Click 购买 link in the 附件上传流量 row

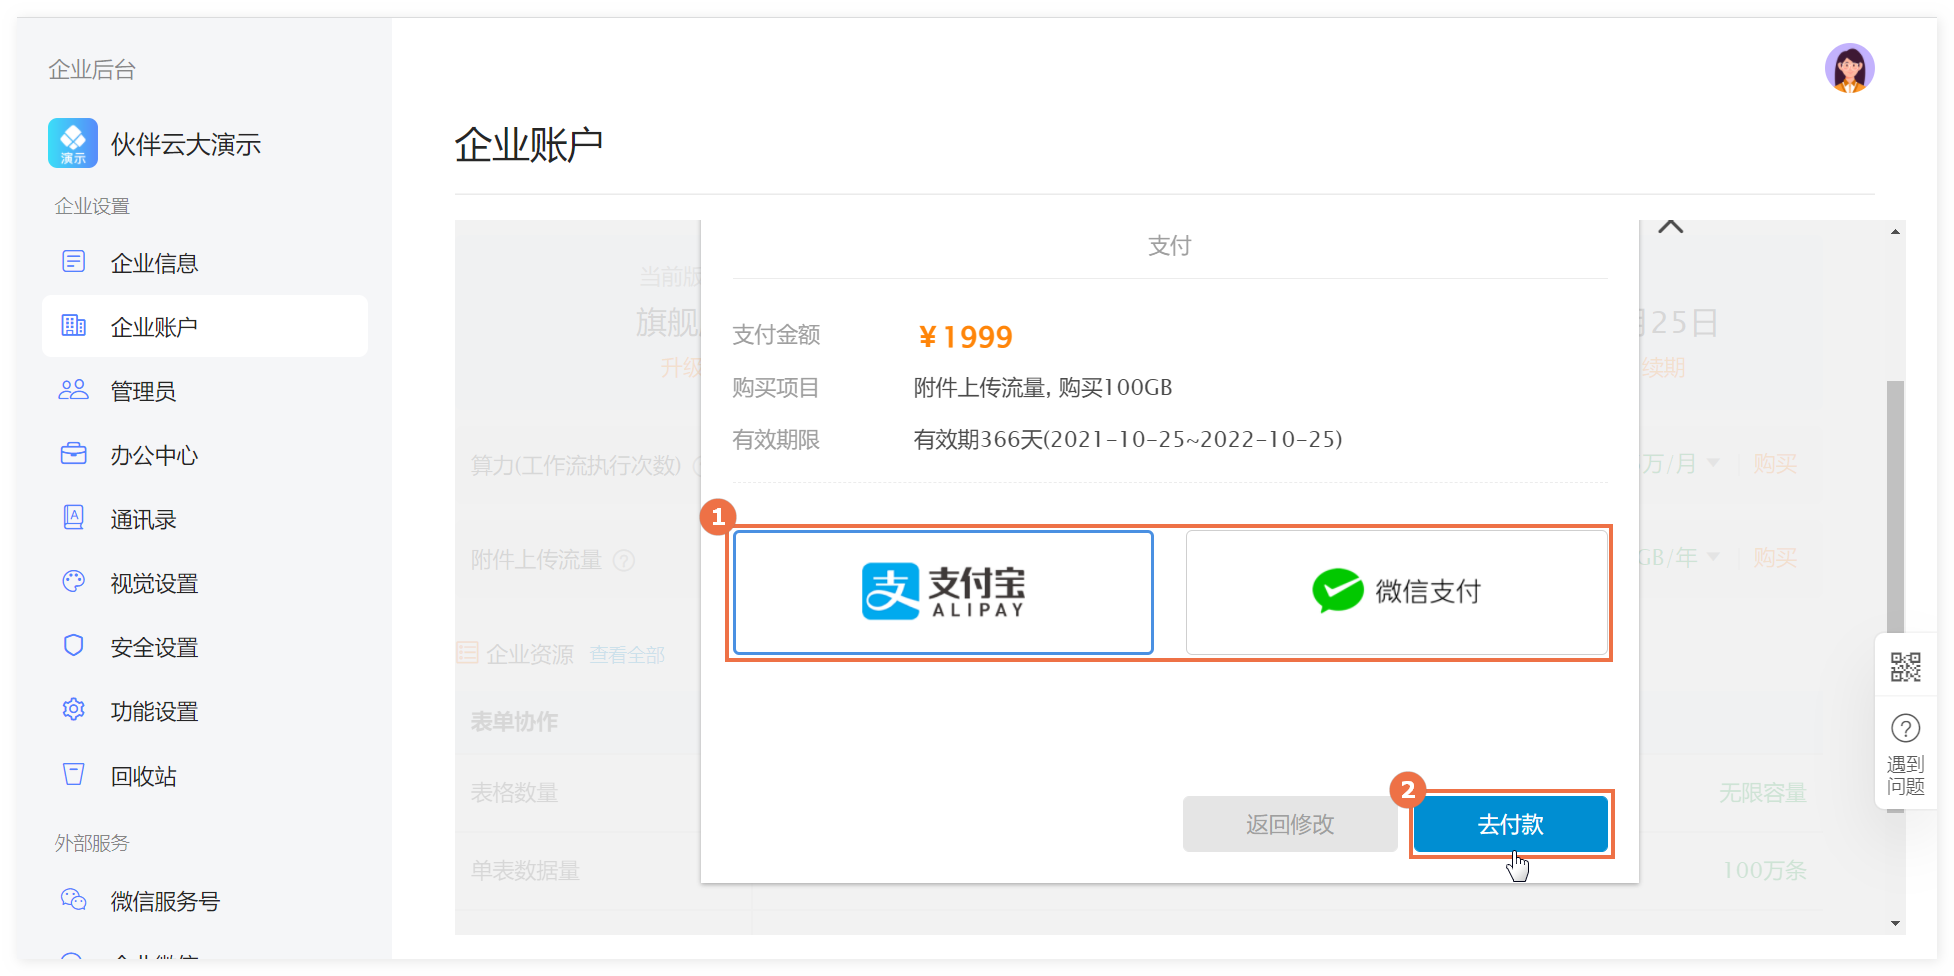(1775, 557)
